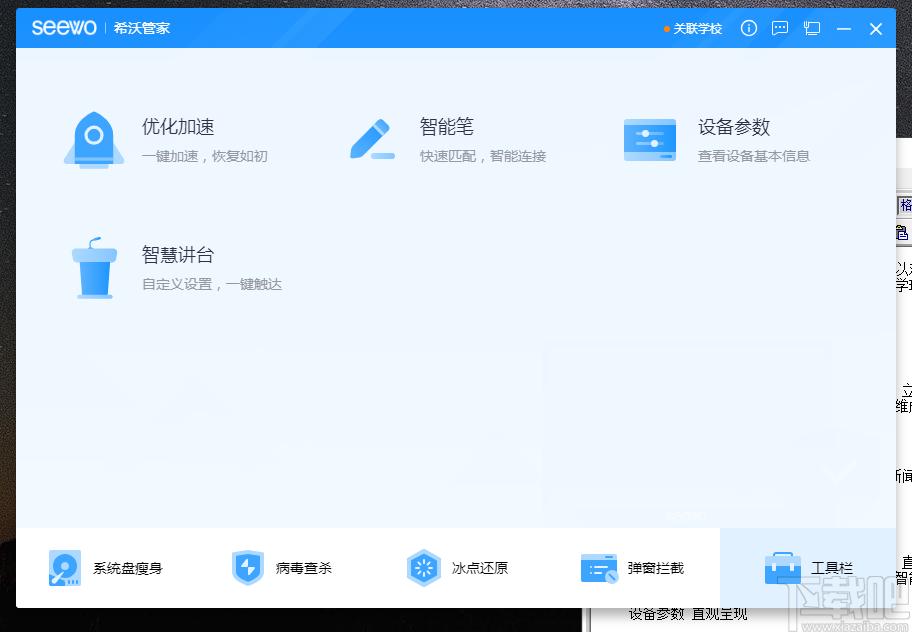The width and height of the screenshot is (912, 632).
Task: Click the 优化加速 title text
Action: (178, 127)
